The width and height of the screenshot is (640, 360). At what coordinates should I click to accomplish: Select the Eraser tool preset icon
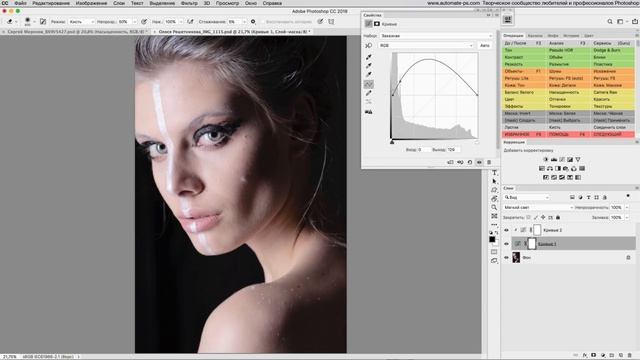10,22
